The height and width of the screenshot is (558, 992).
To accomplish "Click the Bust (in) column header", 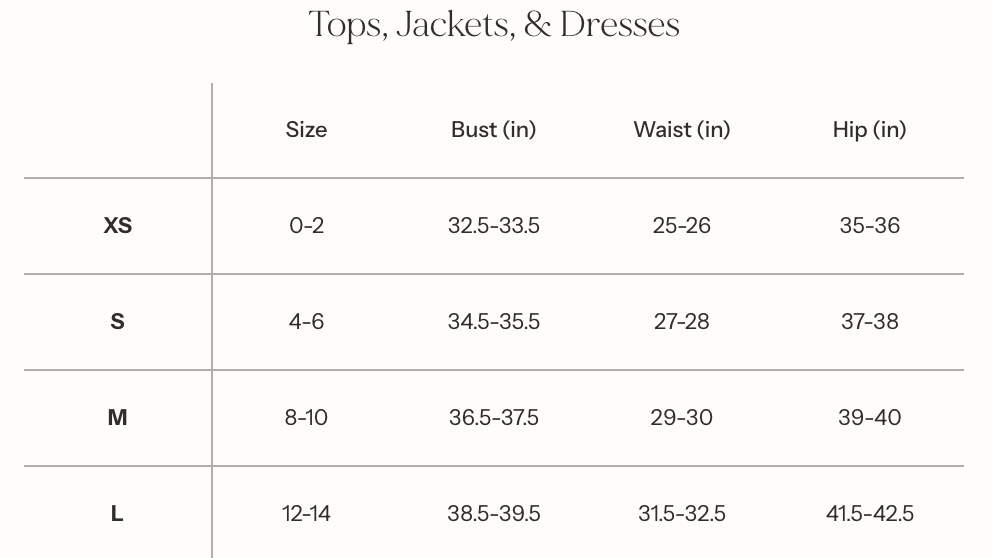I will pos(493,129).
